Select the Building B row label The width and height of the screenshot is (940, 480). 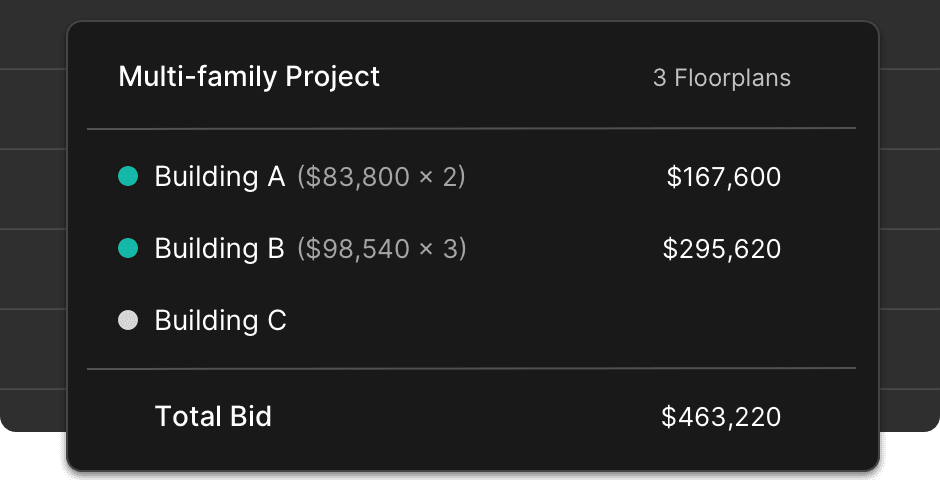pyautogui.click(x=220, y=249)
